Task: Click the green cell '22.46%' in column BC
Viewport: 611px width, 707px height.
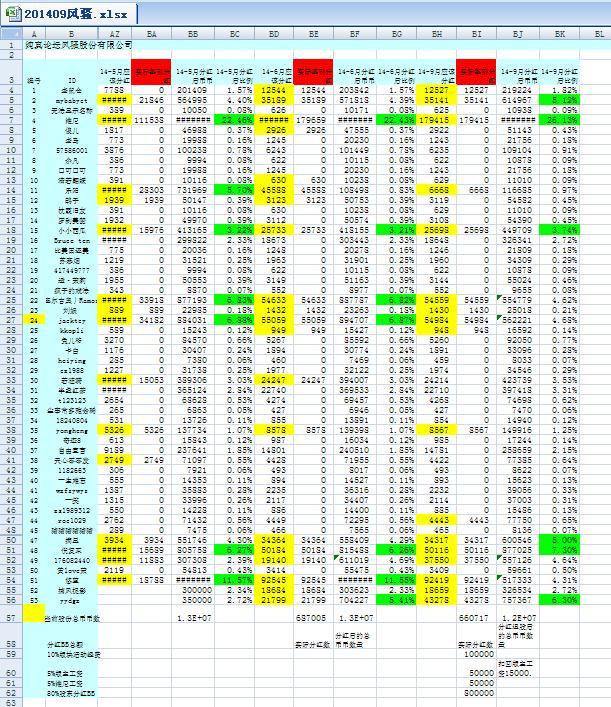Action: click(234, 120)
